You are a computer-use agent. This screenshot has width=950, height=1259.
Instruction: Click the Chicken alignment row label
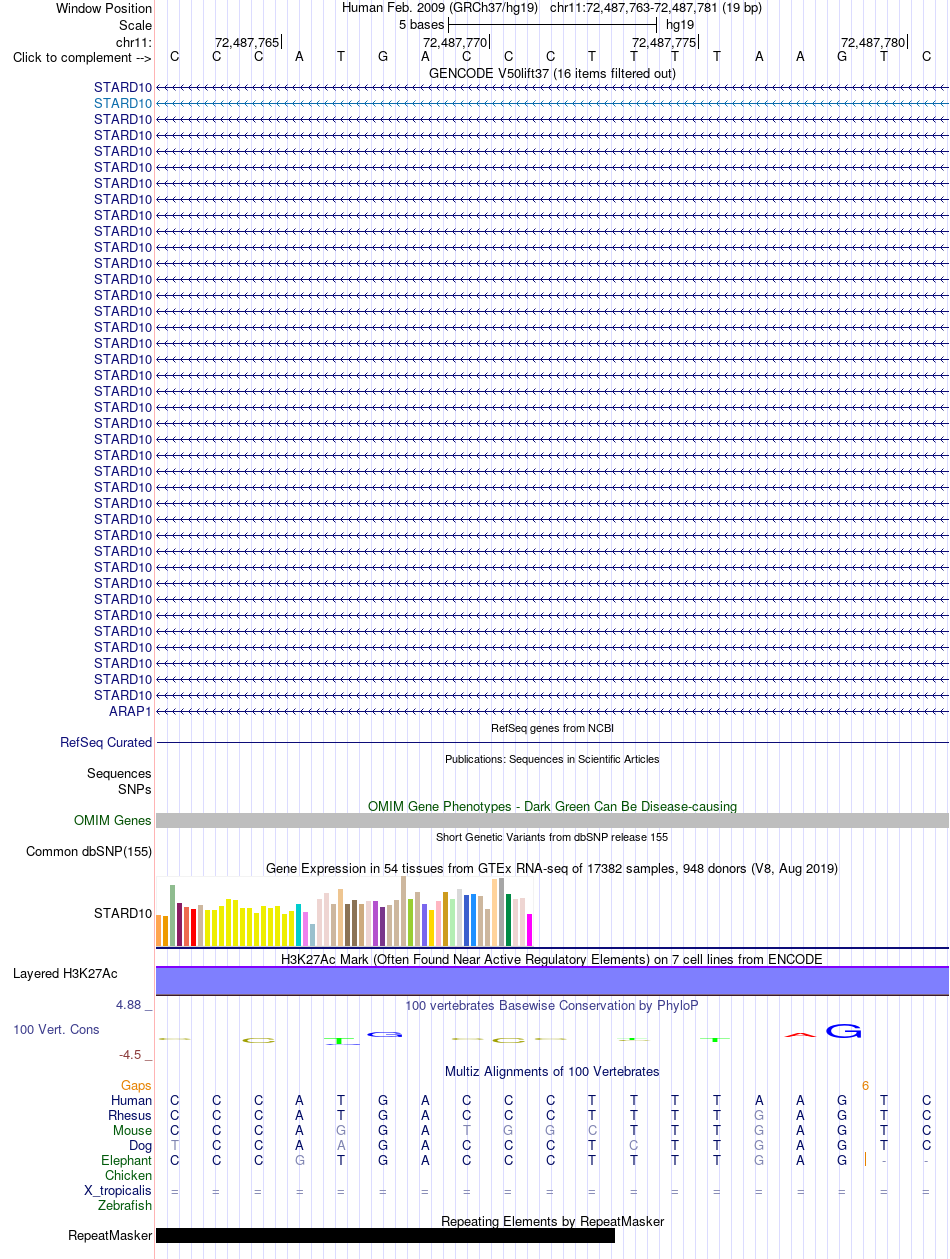(x=129, y=1176)
